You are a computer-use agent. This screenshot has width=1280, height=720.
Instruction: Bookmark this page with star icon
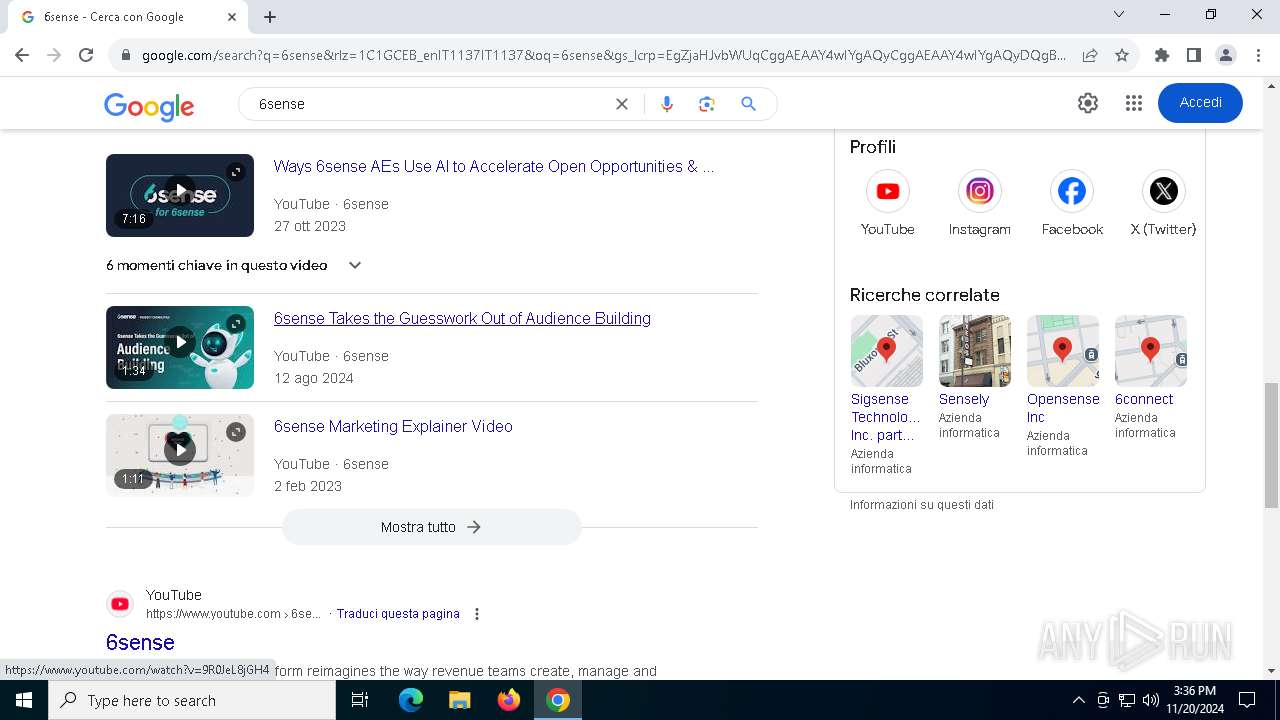[x=1122, y=55]
